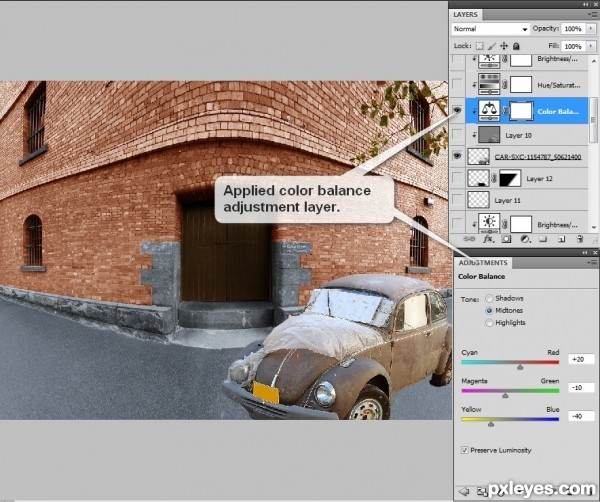The height and width of the screenshot is (502, 600).
Task: Open the Layers panel options menu
Action: coord(592,15)
